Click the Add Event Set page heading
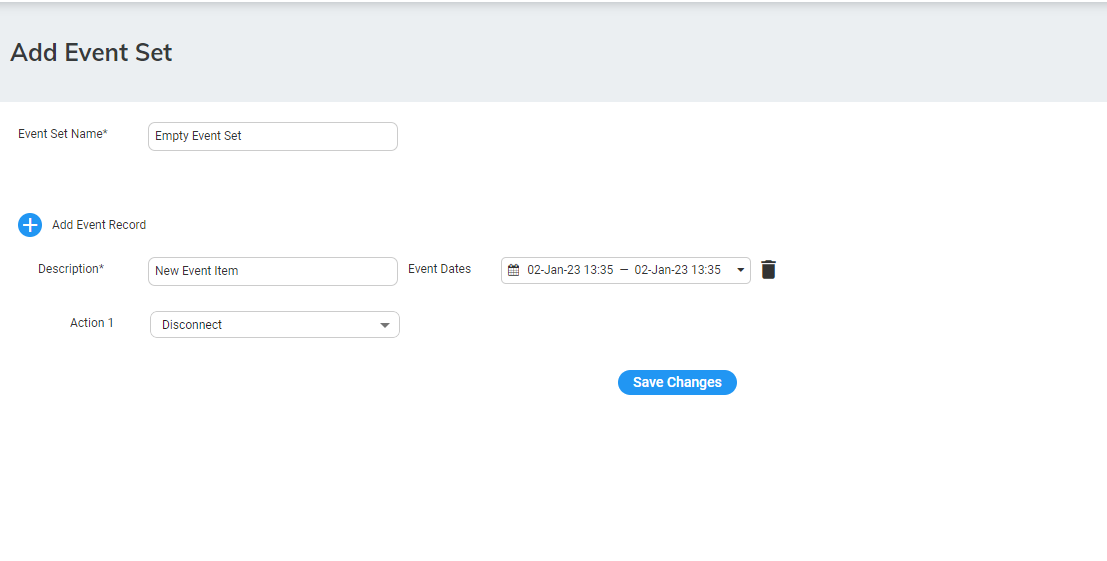1107x561 pixels. [x=91, y=53]
